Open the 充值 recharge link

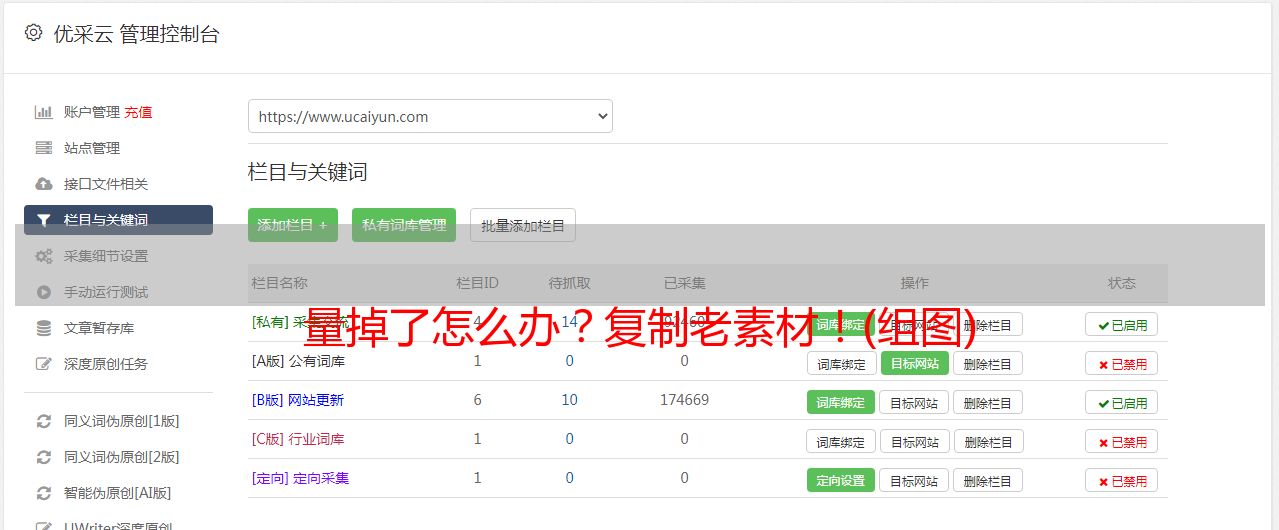coord(138,112)
